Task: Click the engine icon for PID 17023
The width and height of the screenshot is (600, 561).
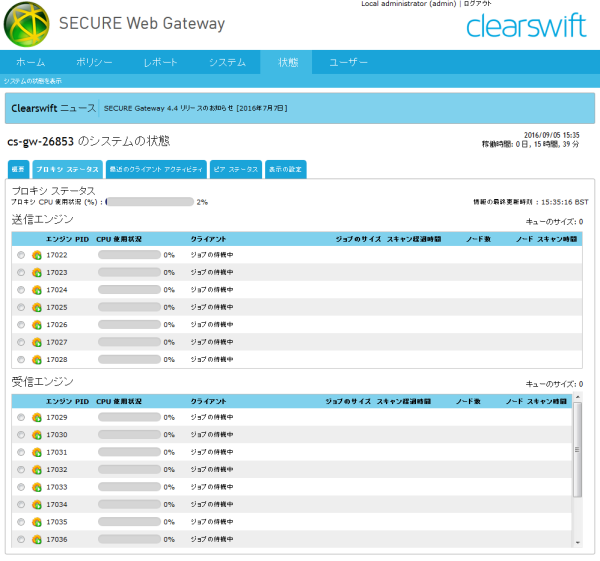Action: (37, 272)
